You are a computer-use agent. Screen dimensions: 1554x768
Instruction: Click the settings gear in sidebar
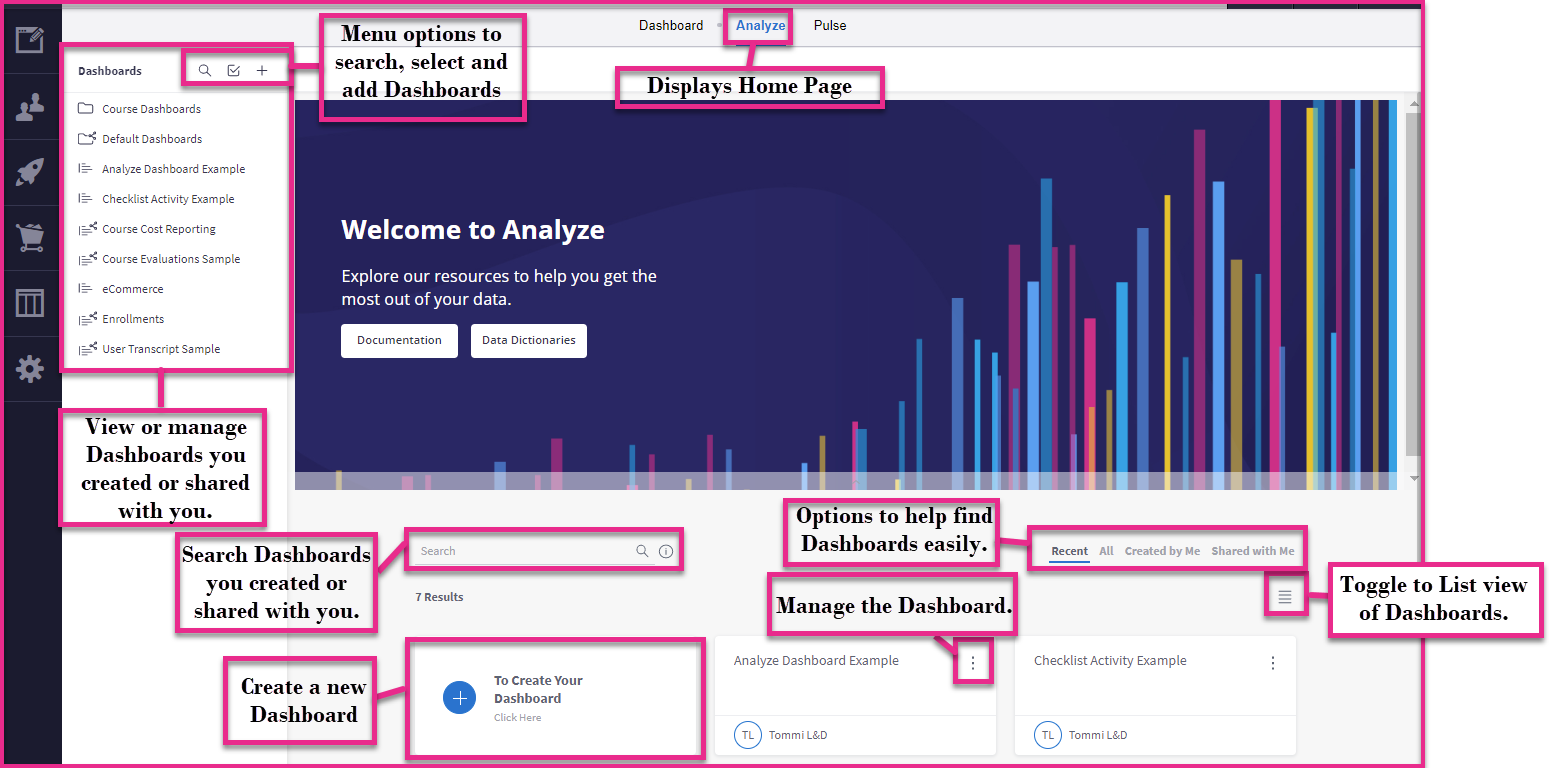30,369
